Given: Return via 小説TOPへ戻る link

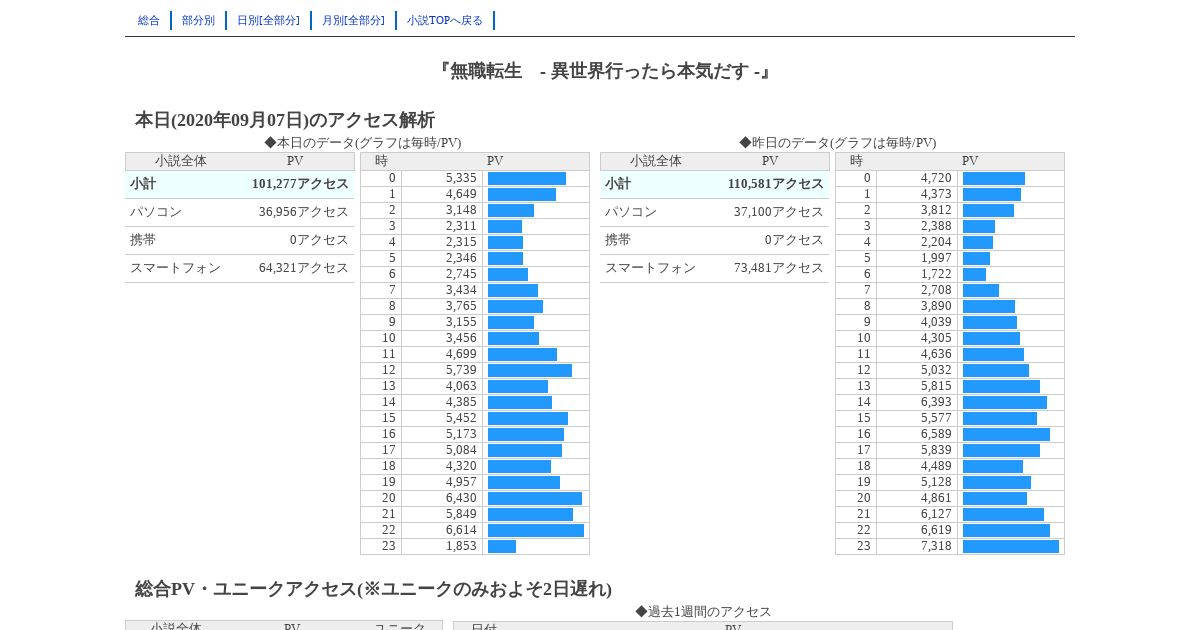Looking at the screenshot, I should pyautogui.click(x=445, y=20).
